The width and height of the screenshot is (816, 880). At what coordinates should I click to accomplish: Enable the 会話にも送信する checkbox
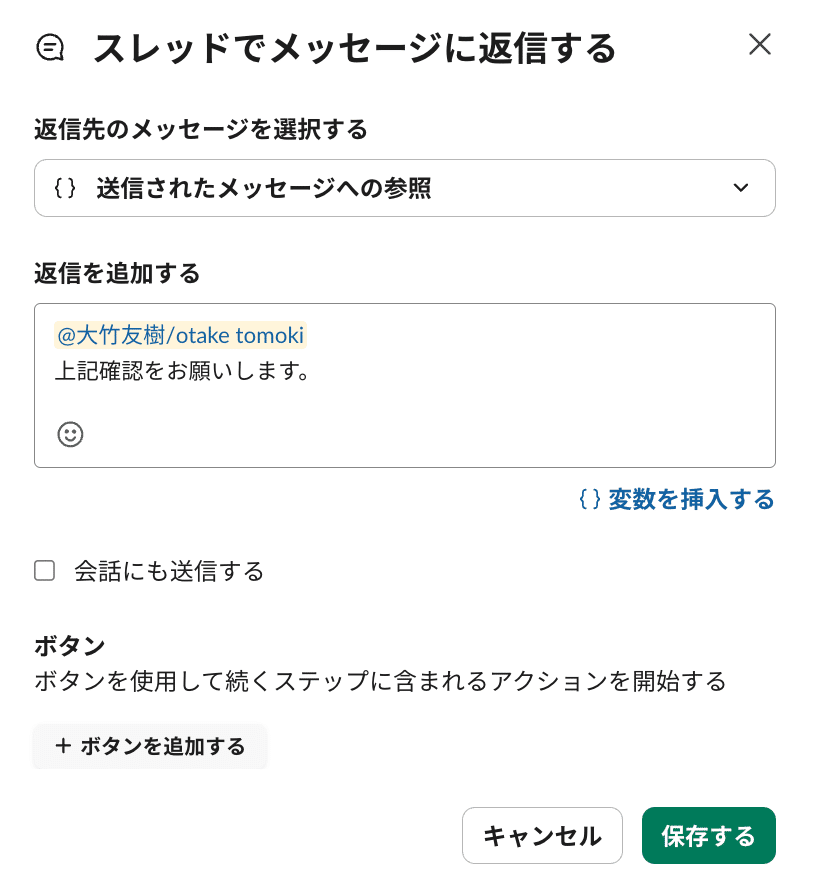pyautogui.click(x=44, y=570)
